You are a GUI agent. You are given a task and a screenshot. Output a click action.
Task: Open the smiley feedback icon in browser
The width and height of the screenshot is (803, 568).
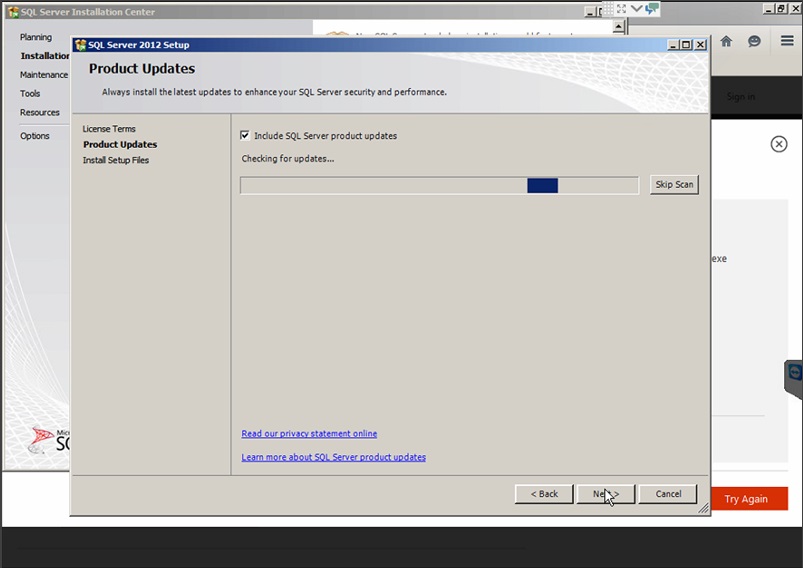pos(754,41)
